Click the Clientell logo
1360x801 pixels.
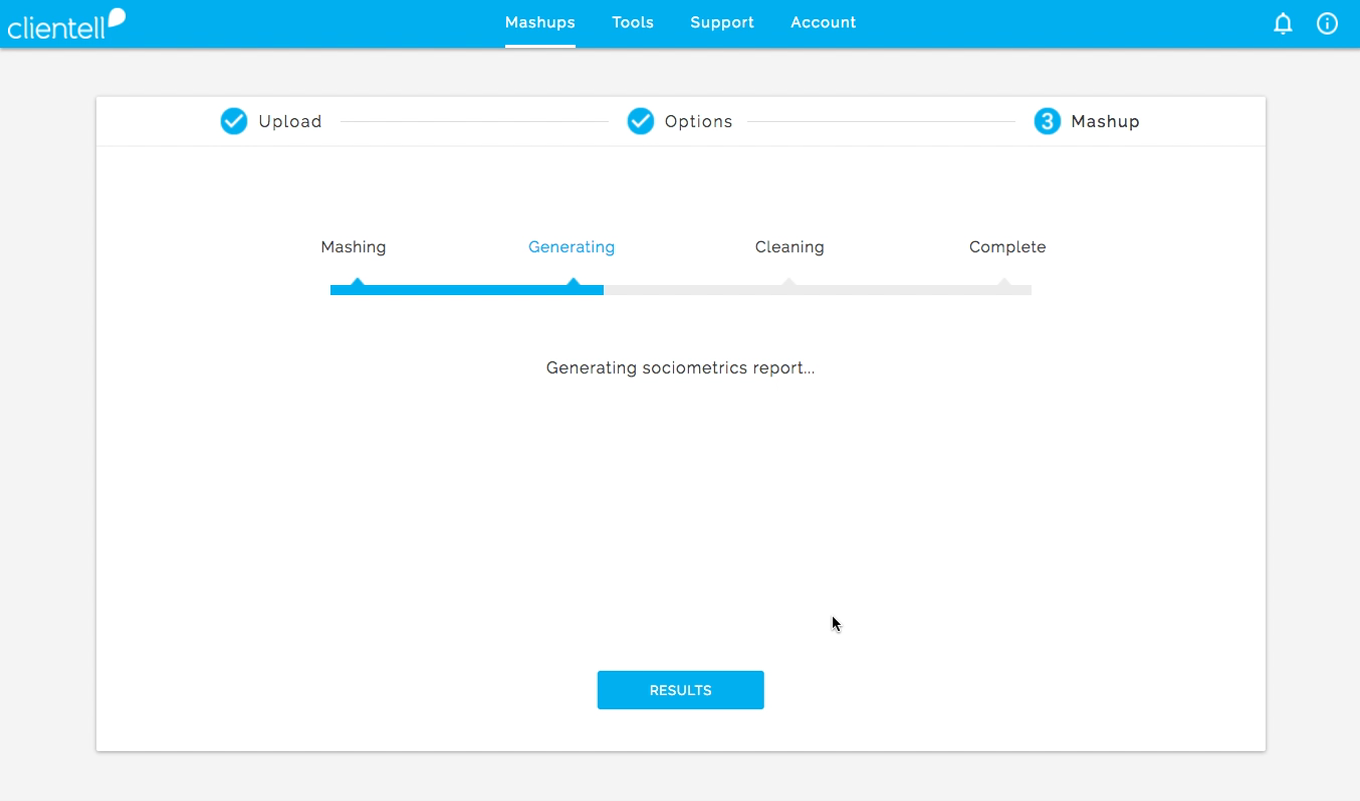(66, 24)
